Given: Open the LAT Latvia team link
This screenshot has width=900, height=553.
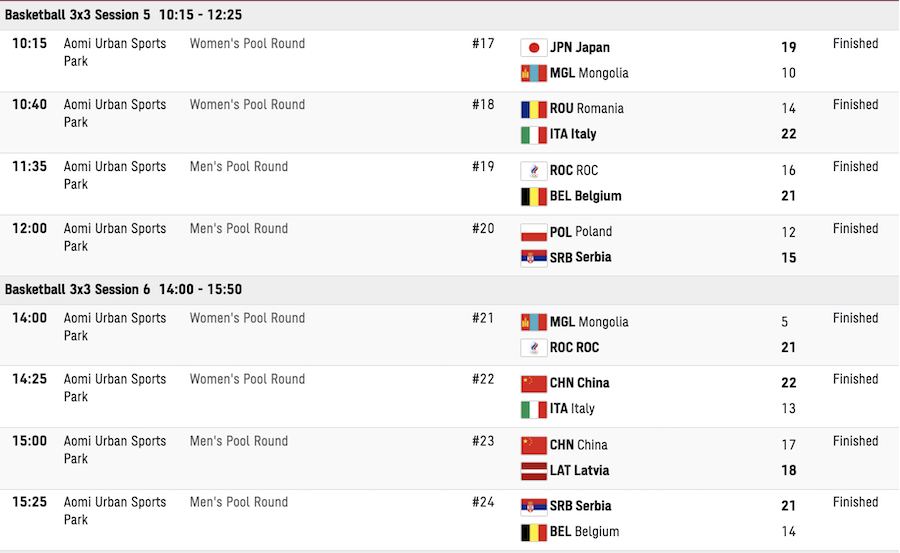Looking at the screenshot, I should [x=579, y=471].
